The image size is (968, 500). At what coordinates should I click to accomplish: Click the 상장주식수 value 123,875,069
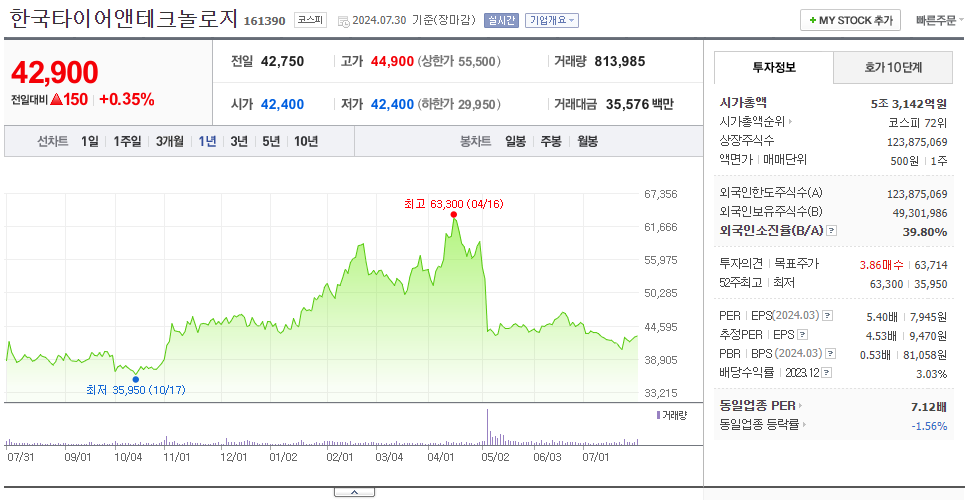point(917,142)
